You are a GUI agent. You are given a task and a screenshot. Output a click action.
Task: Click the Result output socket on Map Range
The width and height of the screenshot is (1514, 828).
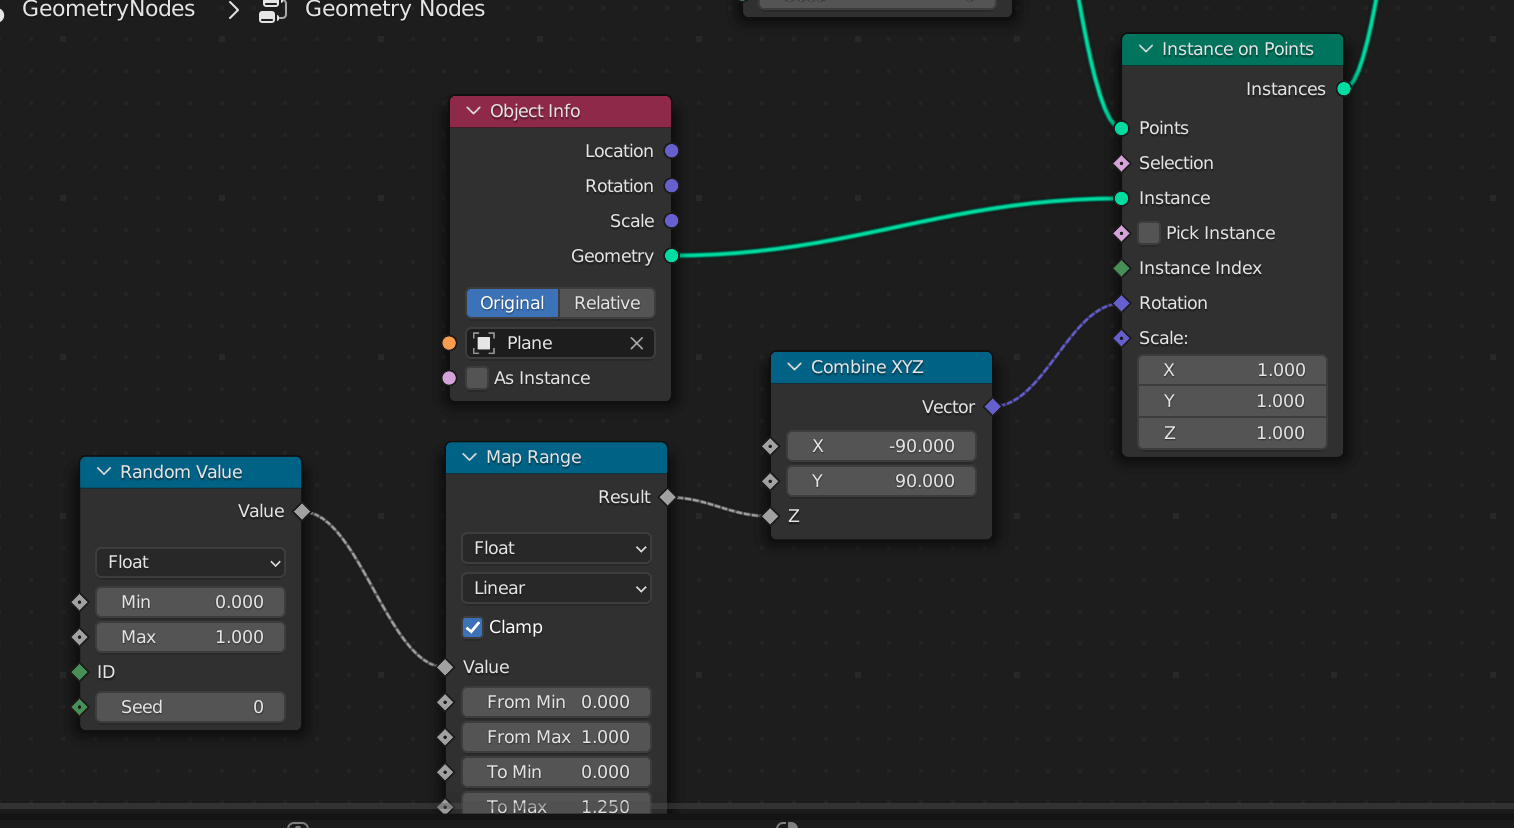click(x=667, y=497)
